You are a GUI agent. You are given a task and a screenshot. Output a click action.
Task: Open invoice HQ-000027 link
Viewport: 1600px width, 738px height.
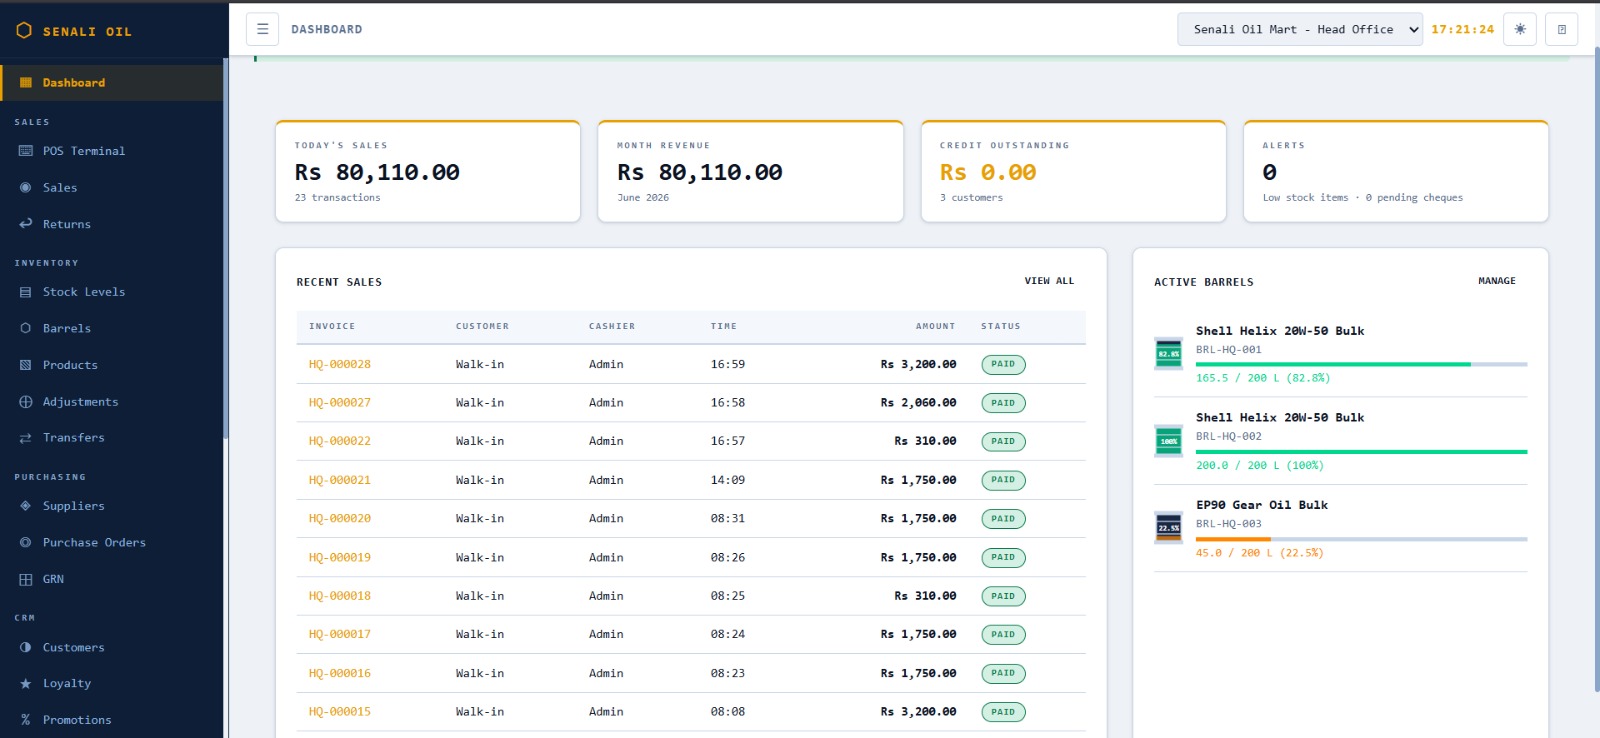tap(340, 403)
